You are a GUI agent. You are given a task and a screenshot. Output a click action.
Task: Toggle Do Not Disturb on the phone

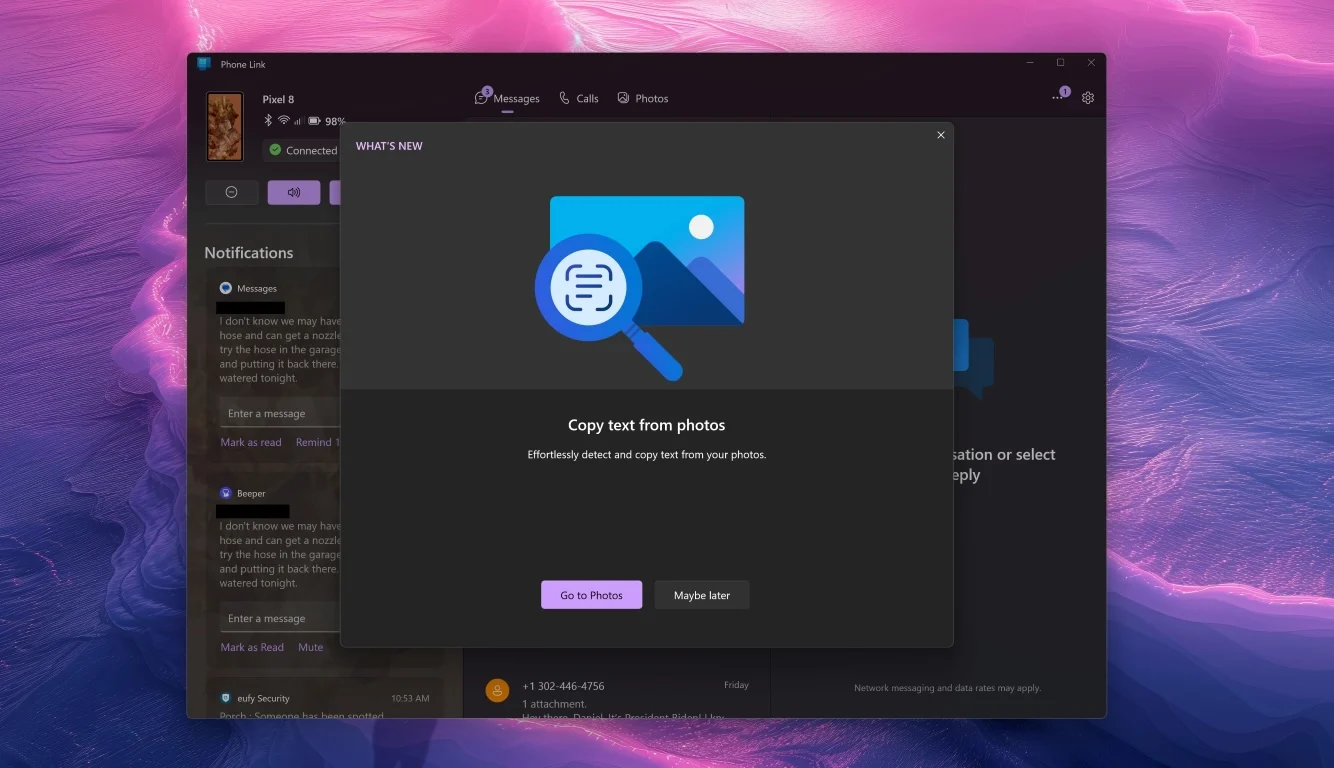pyautogui.click(x=231, y=193)
